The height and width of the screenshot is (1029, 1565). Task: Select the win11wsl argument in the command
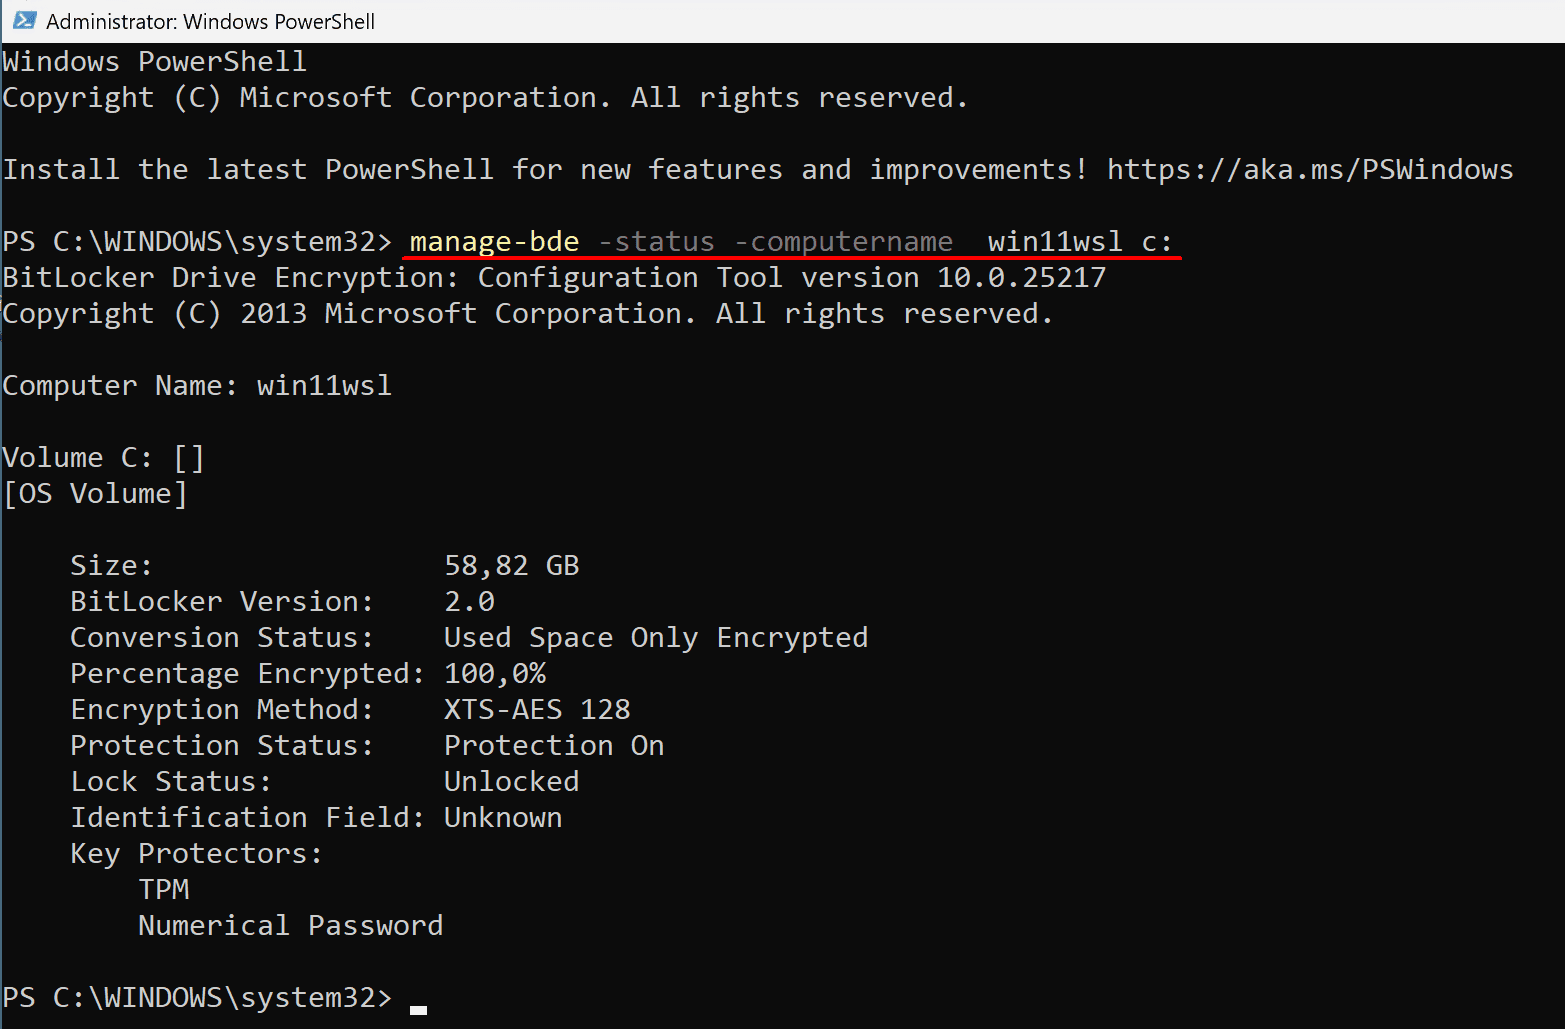pyautogui.click(x=1054, y=241)
